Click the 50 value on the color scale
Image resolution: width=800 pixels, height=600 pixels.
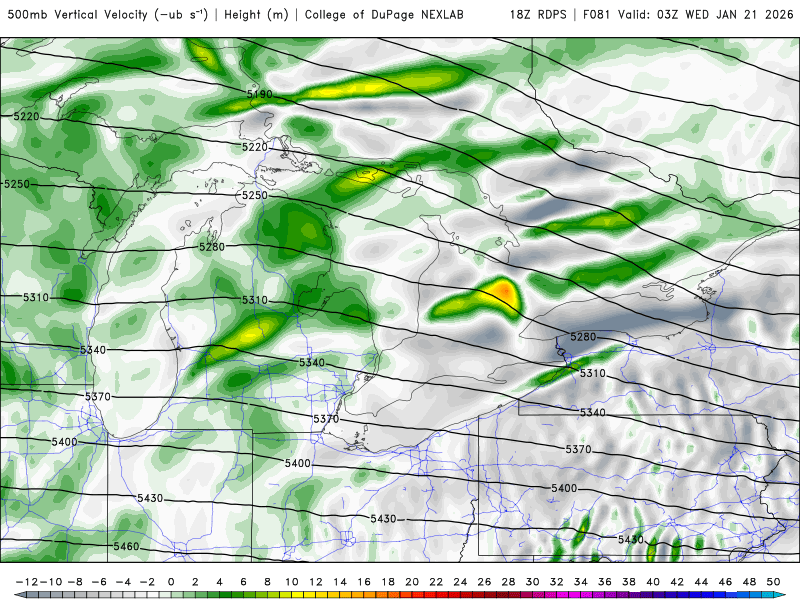point(773,582)
